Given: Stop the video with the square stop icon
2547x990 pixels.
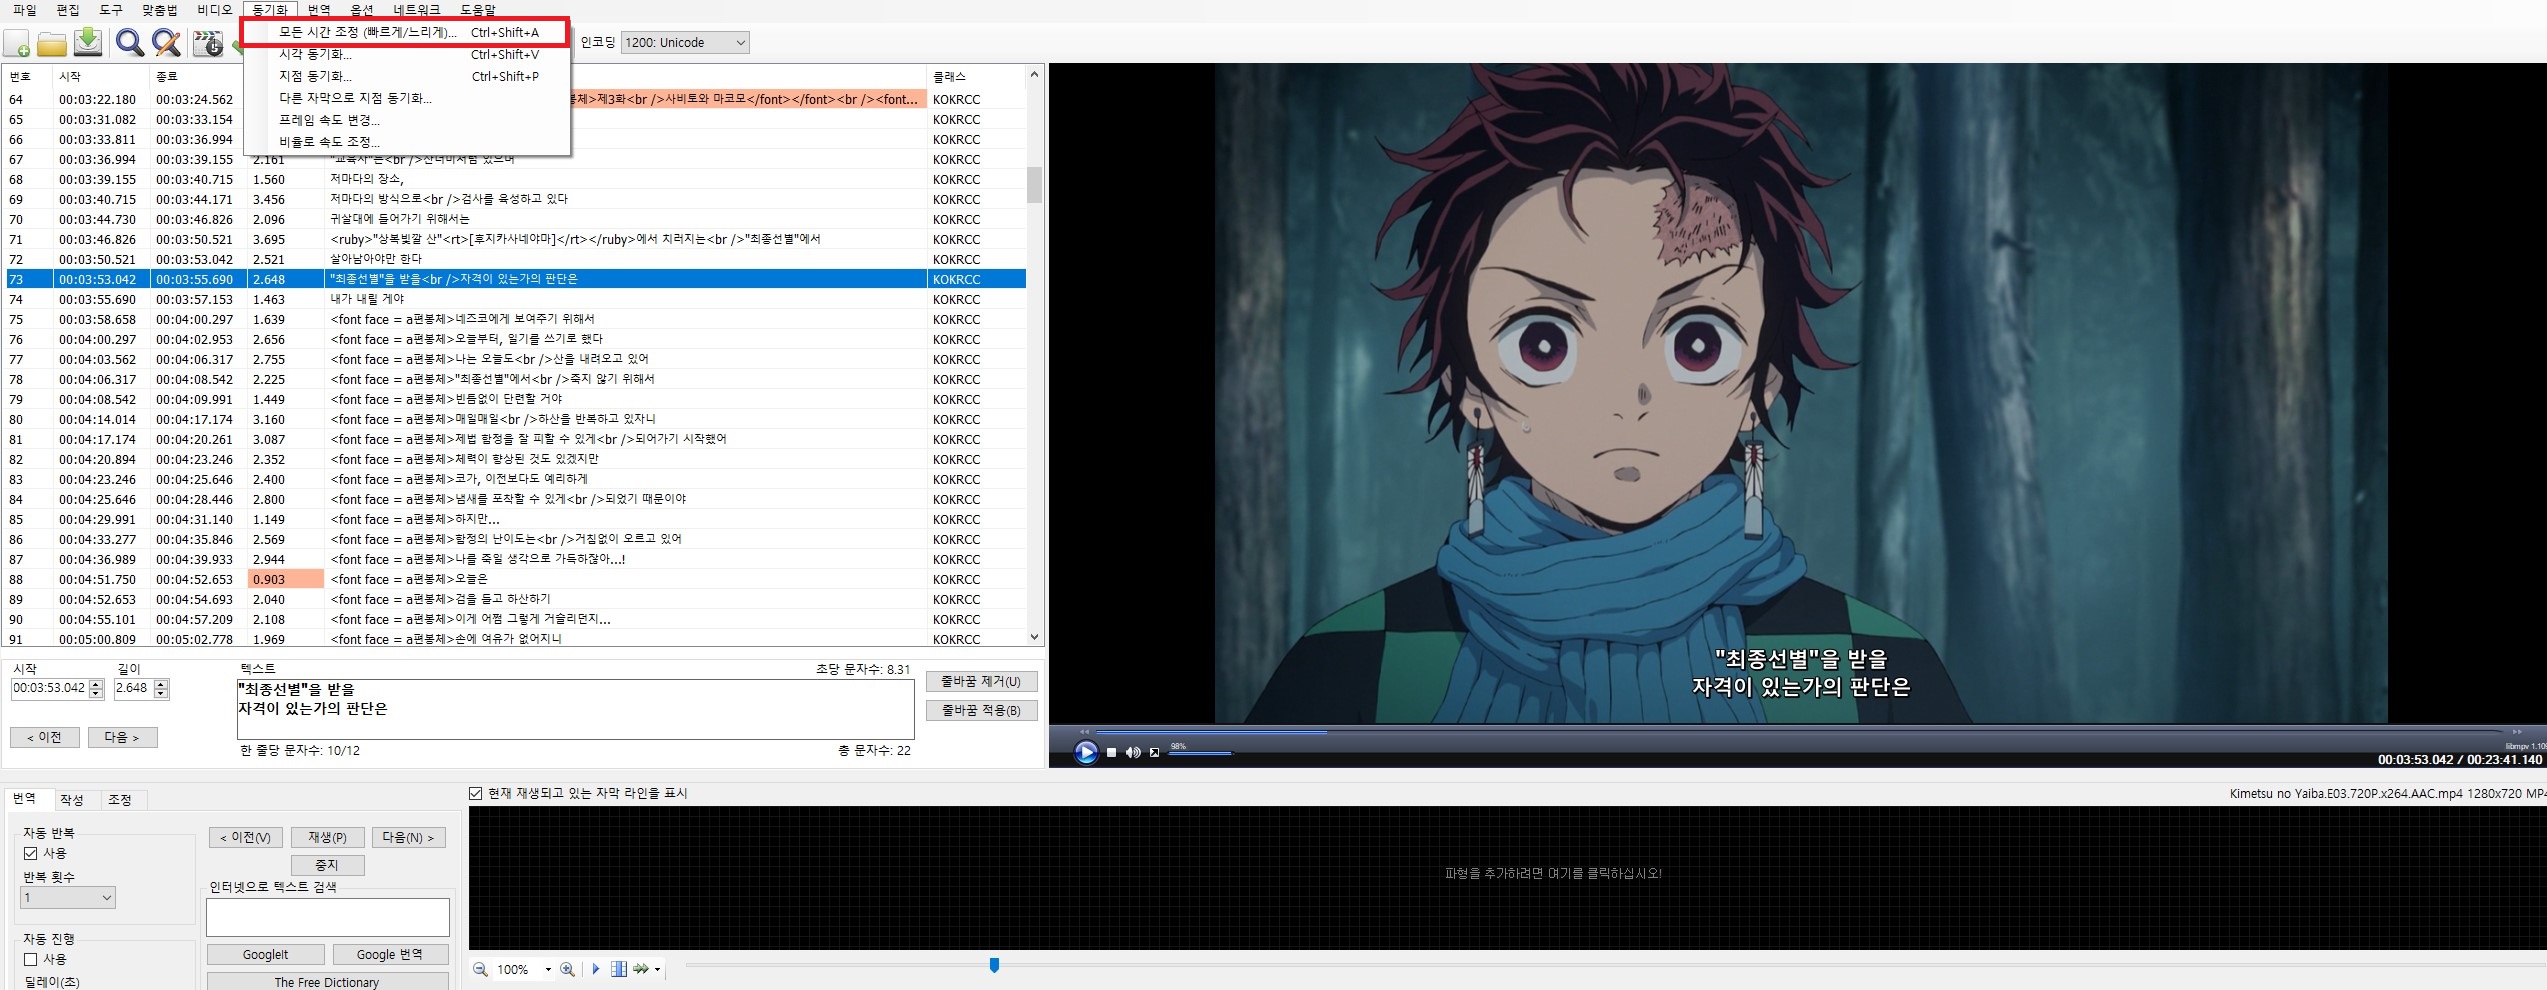Looking at the screenshot, I should tap(1111, 753).
